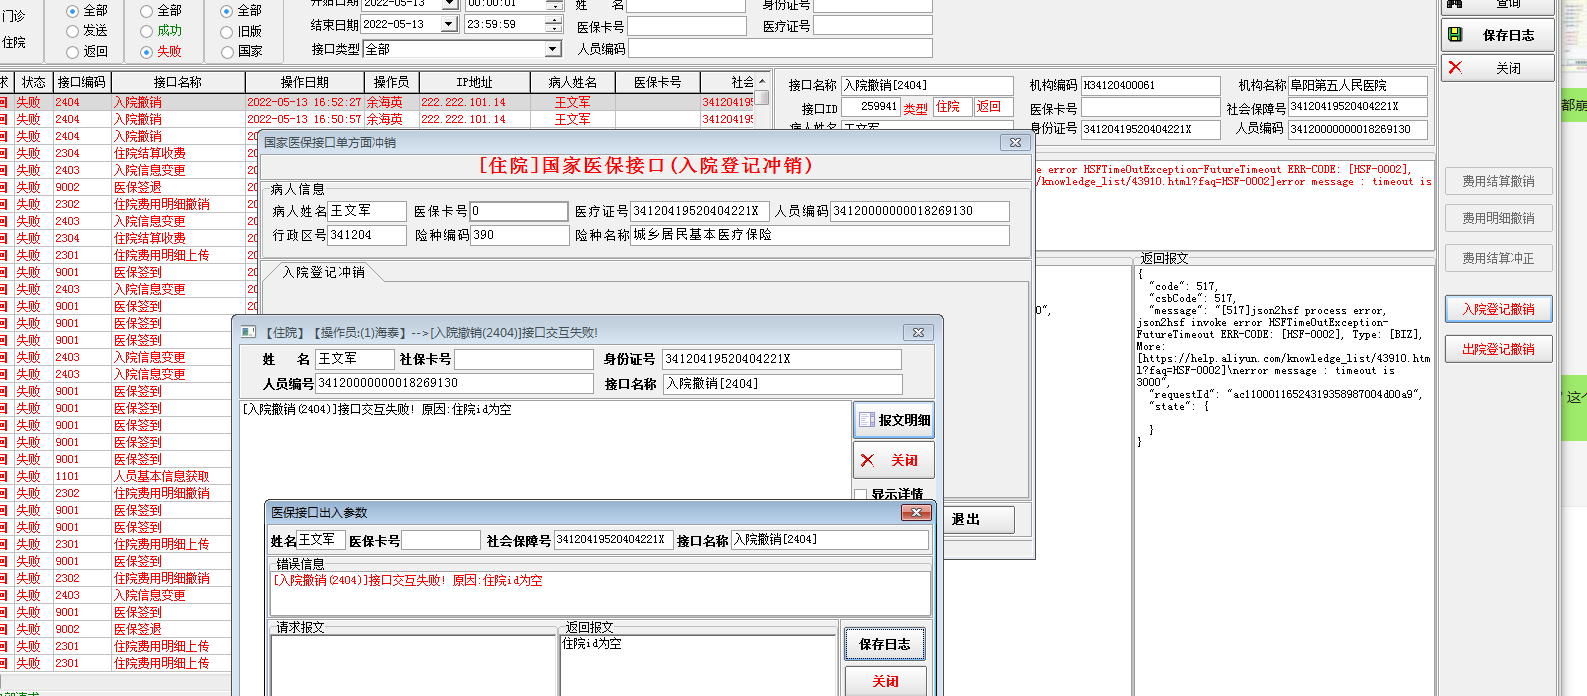Close the 接口交互失败 message dialog title bar

918,332
